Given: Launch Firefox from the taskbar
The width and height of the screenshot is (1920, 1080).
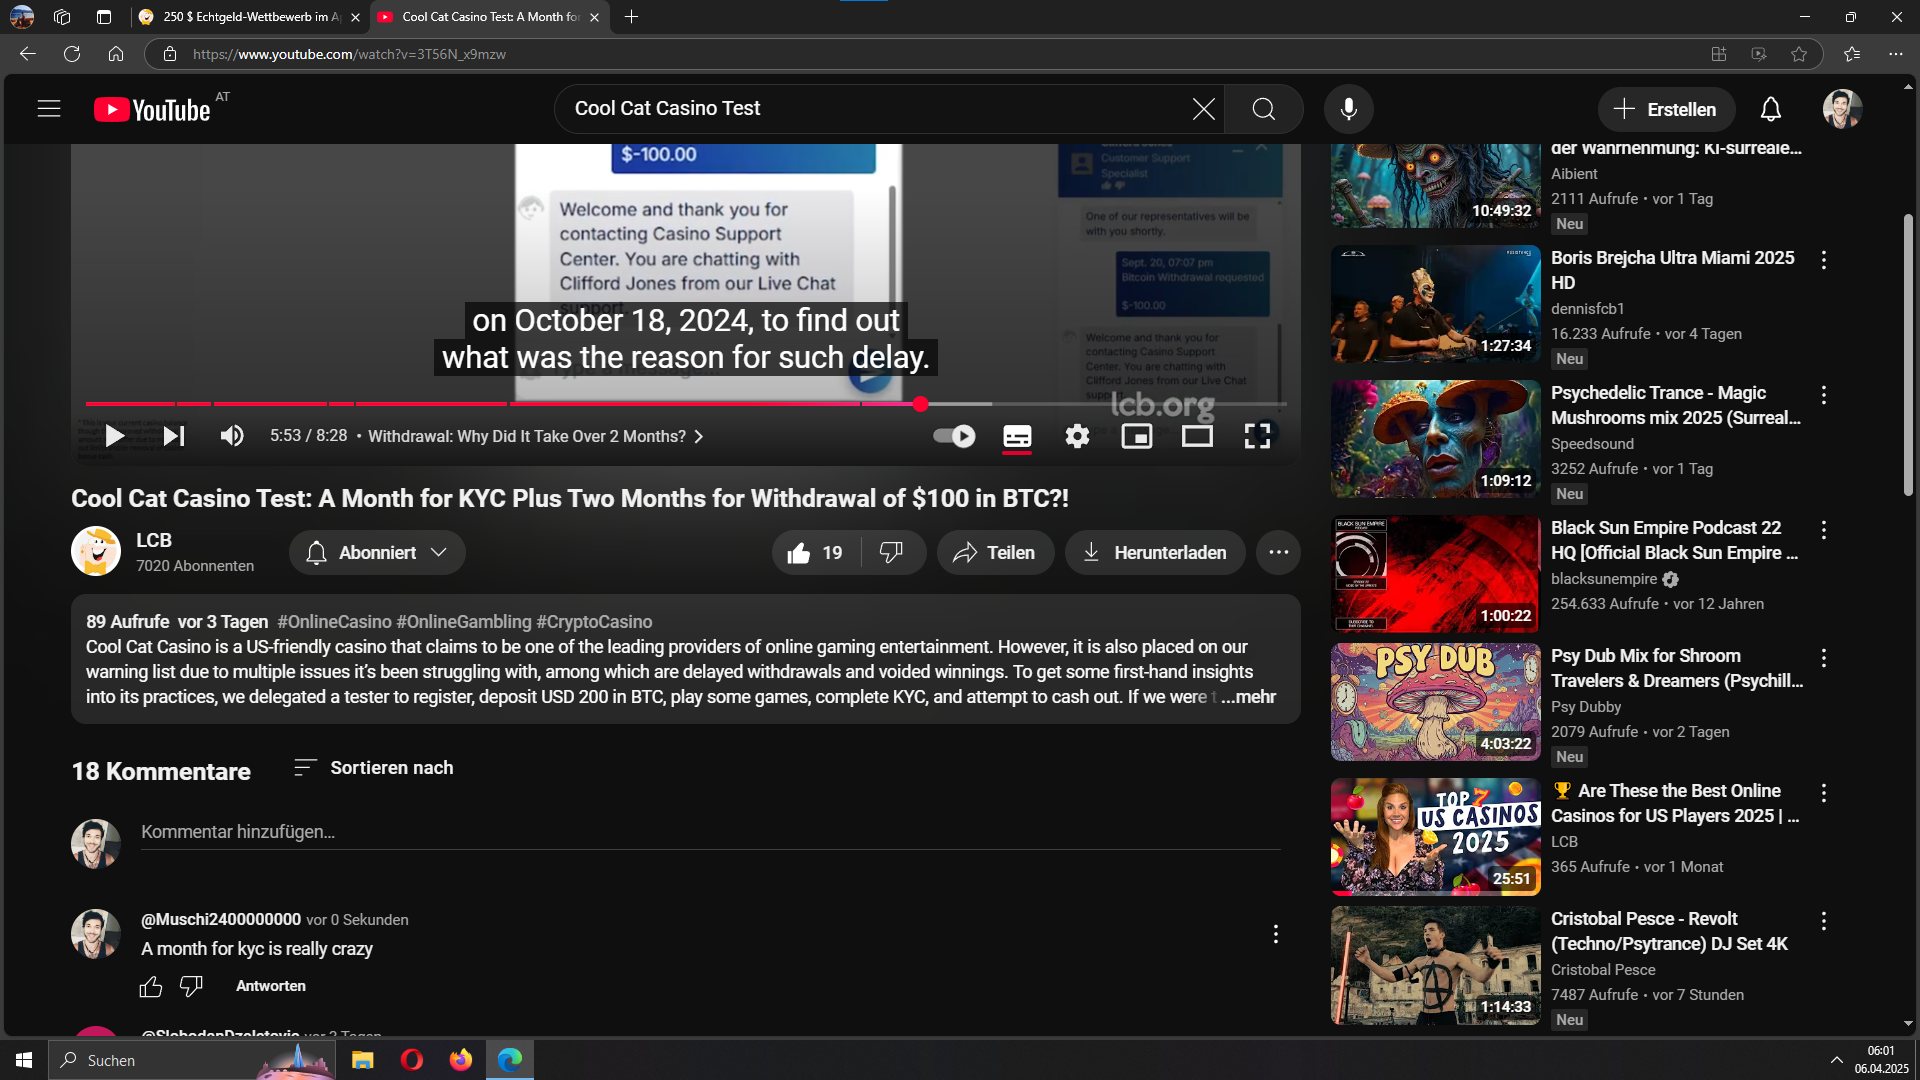Looking at the screenshot, I should (460, 1060).
